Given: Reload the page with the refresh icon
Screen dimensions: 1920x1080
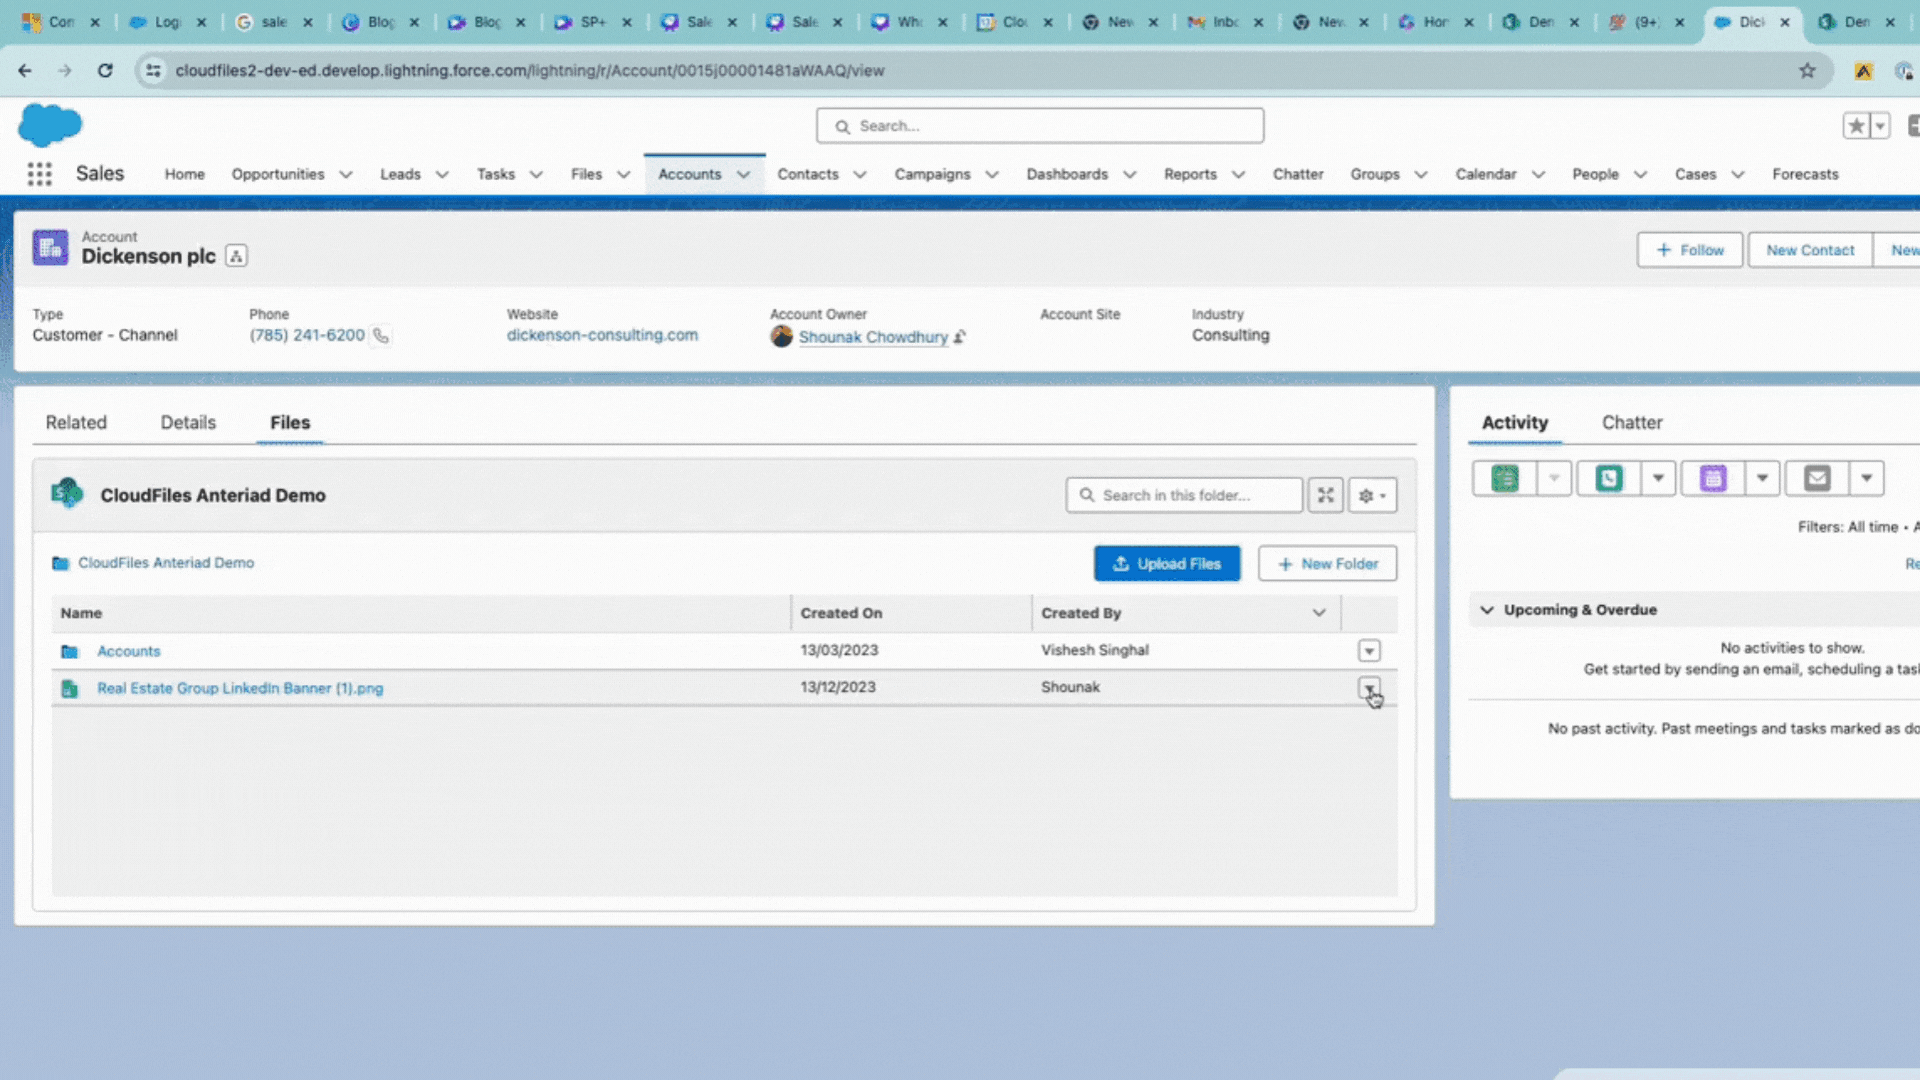Looking at the screenshot, I should coord(105,70).
